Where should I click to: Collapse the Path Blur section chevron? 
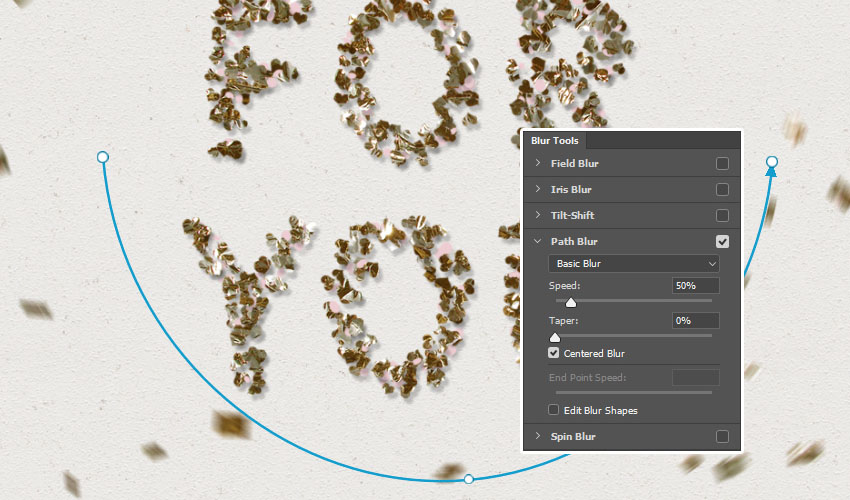[537, 241]
